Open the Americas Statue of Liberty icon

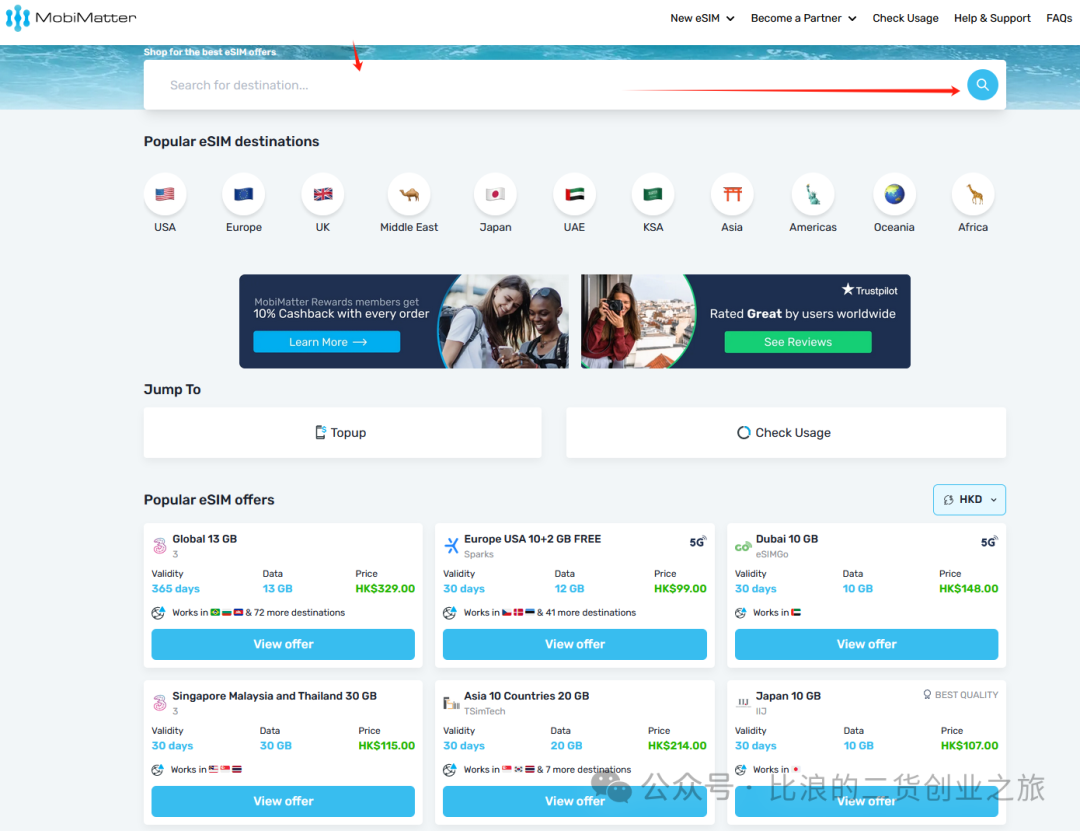point(813,194)
